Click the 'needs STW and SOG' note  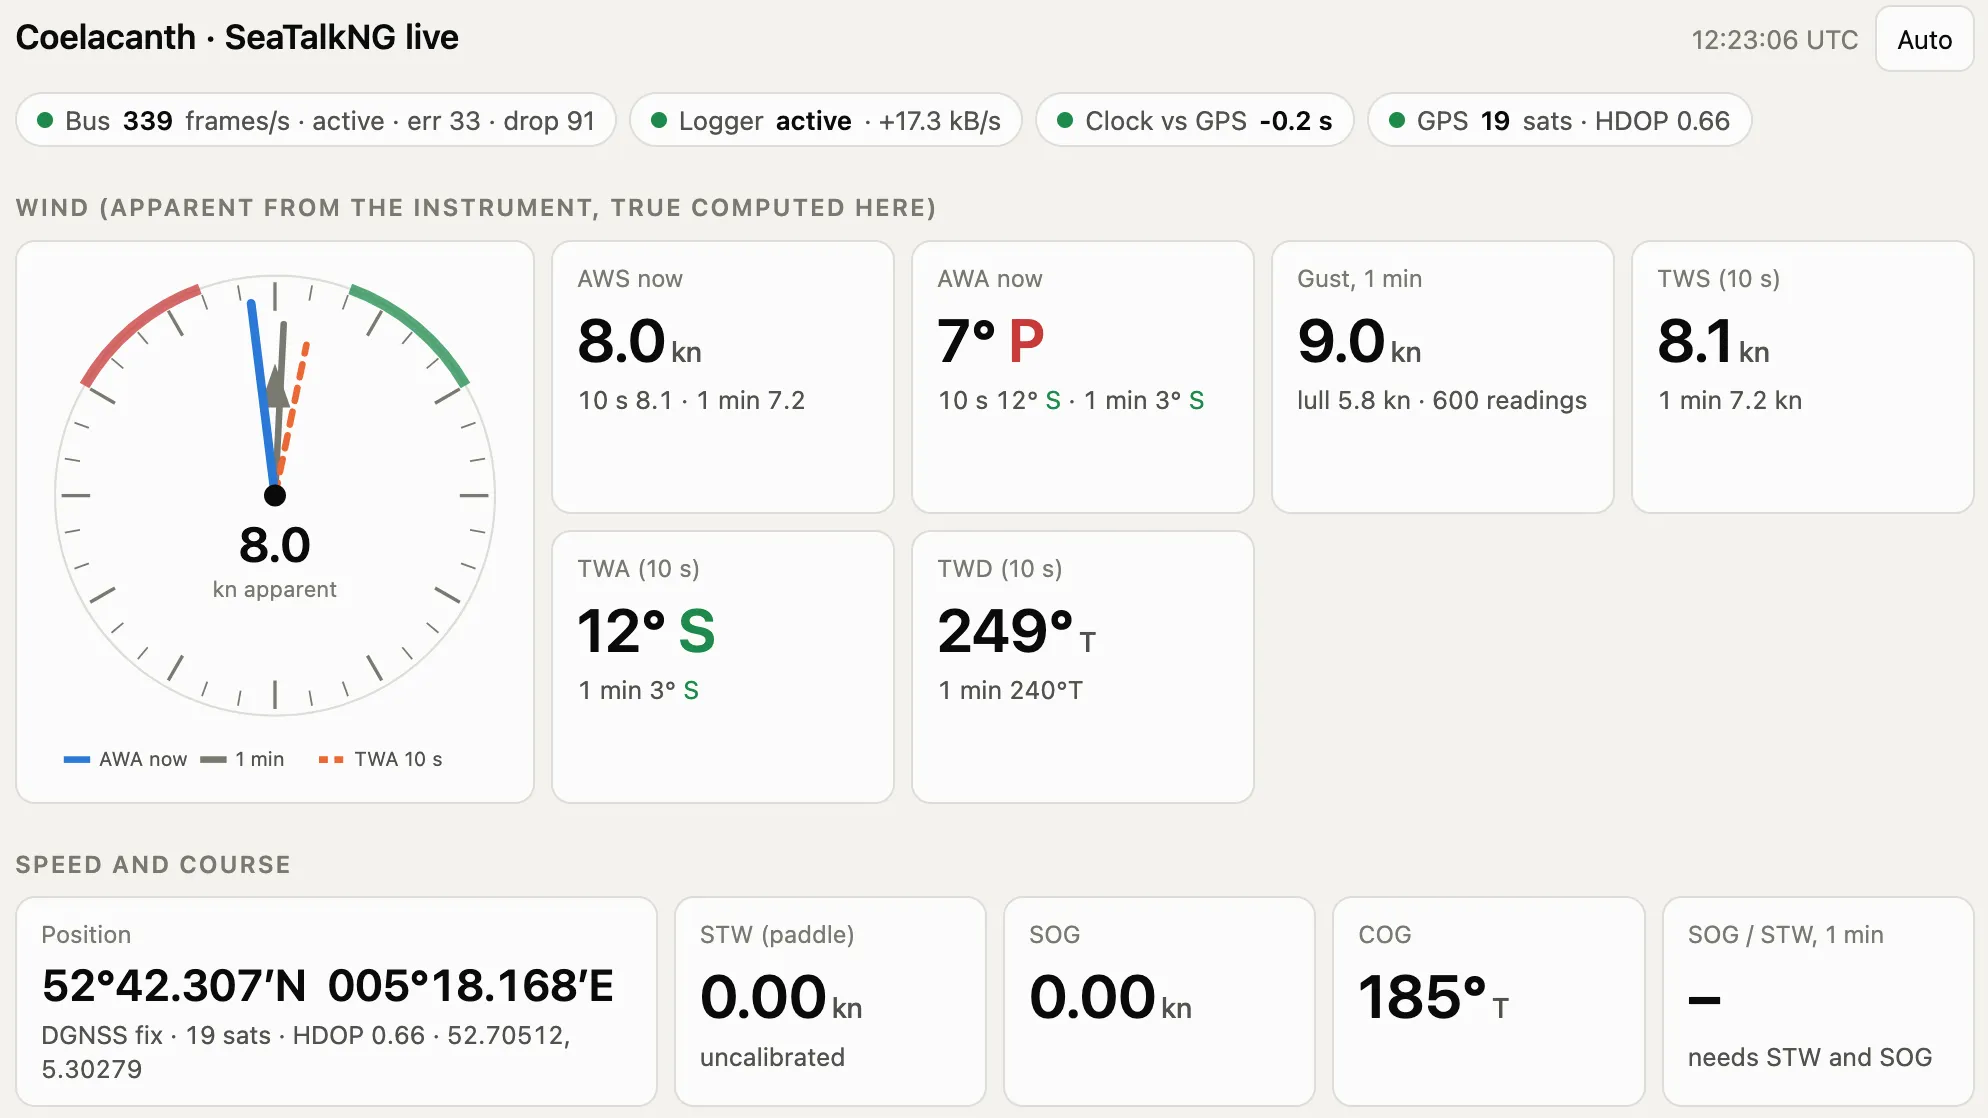pos(1810,1058)
